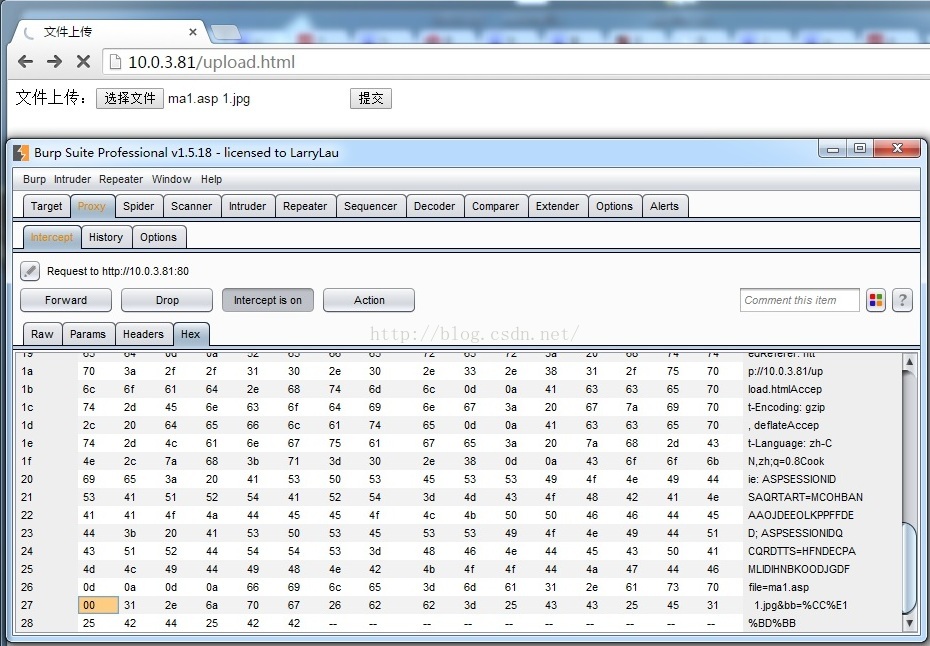Drop the intercepted request
The image size is (930, 646).
167,300
